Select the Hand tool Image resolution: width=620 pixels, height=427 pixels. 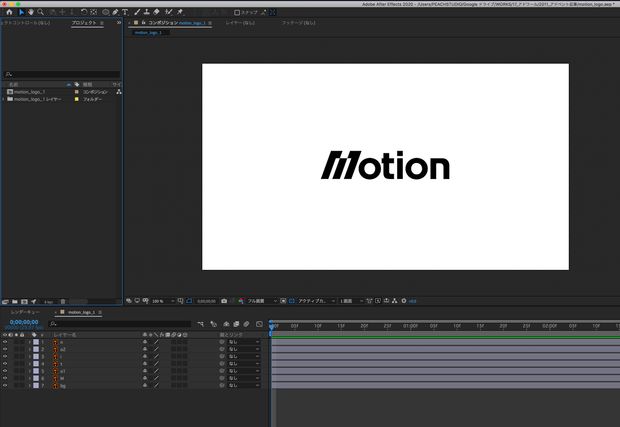(31, 12)
